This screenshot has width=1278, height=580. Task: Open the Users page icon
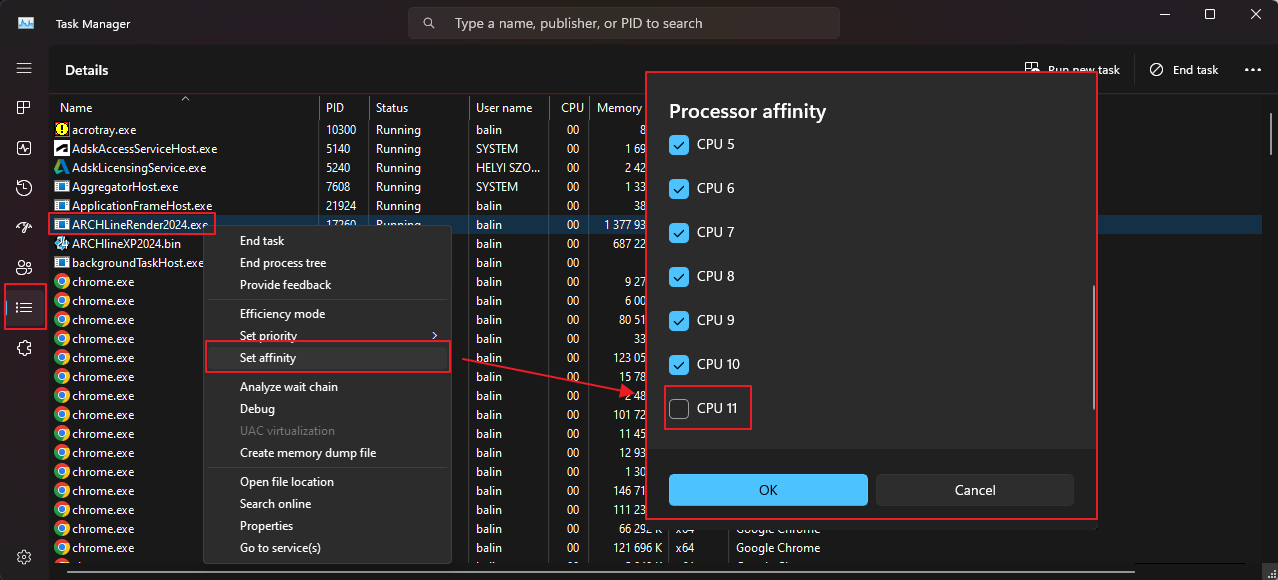pyautogui.click(x=24, y=268)
